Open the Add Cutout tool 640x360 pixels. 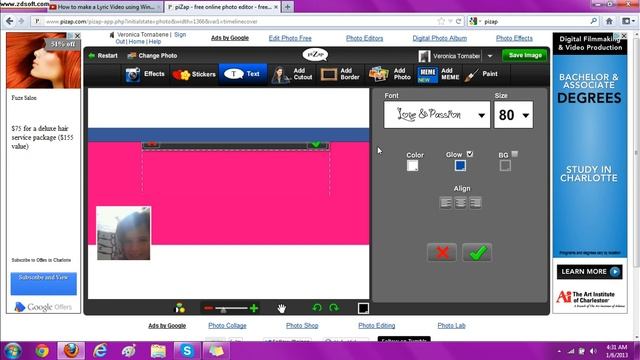click(292, 74)
